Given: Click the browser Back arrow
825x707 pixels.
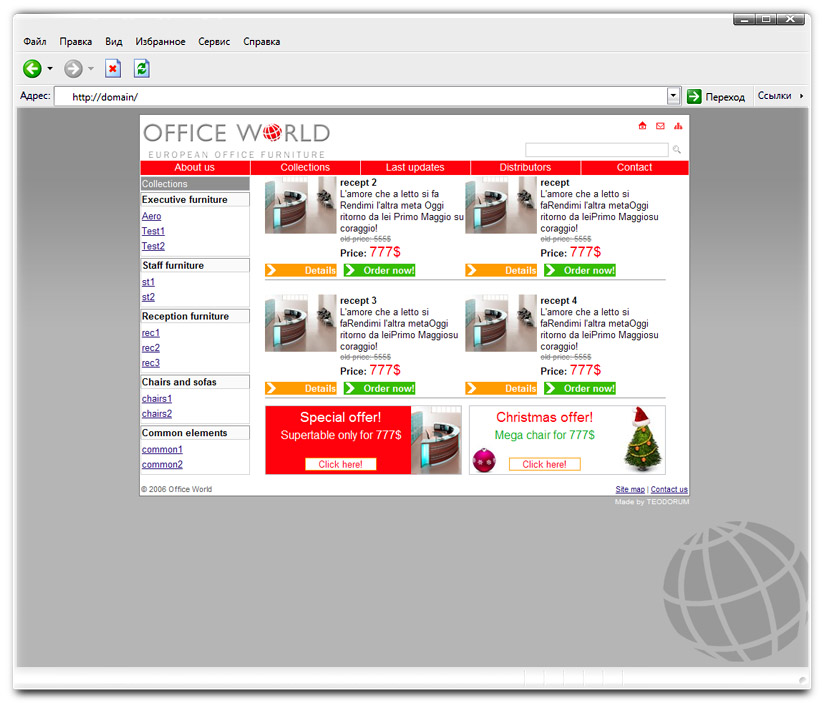Looking at the screenshot, I should [x=32, y=69].
